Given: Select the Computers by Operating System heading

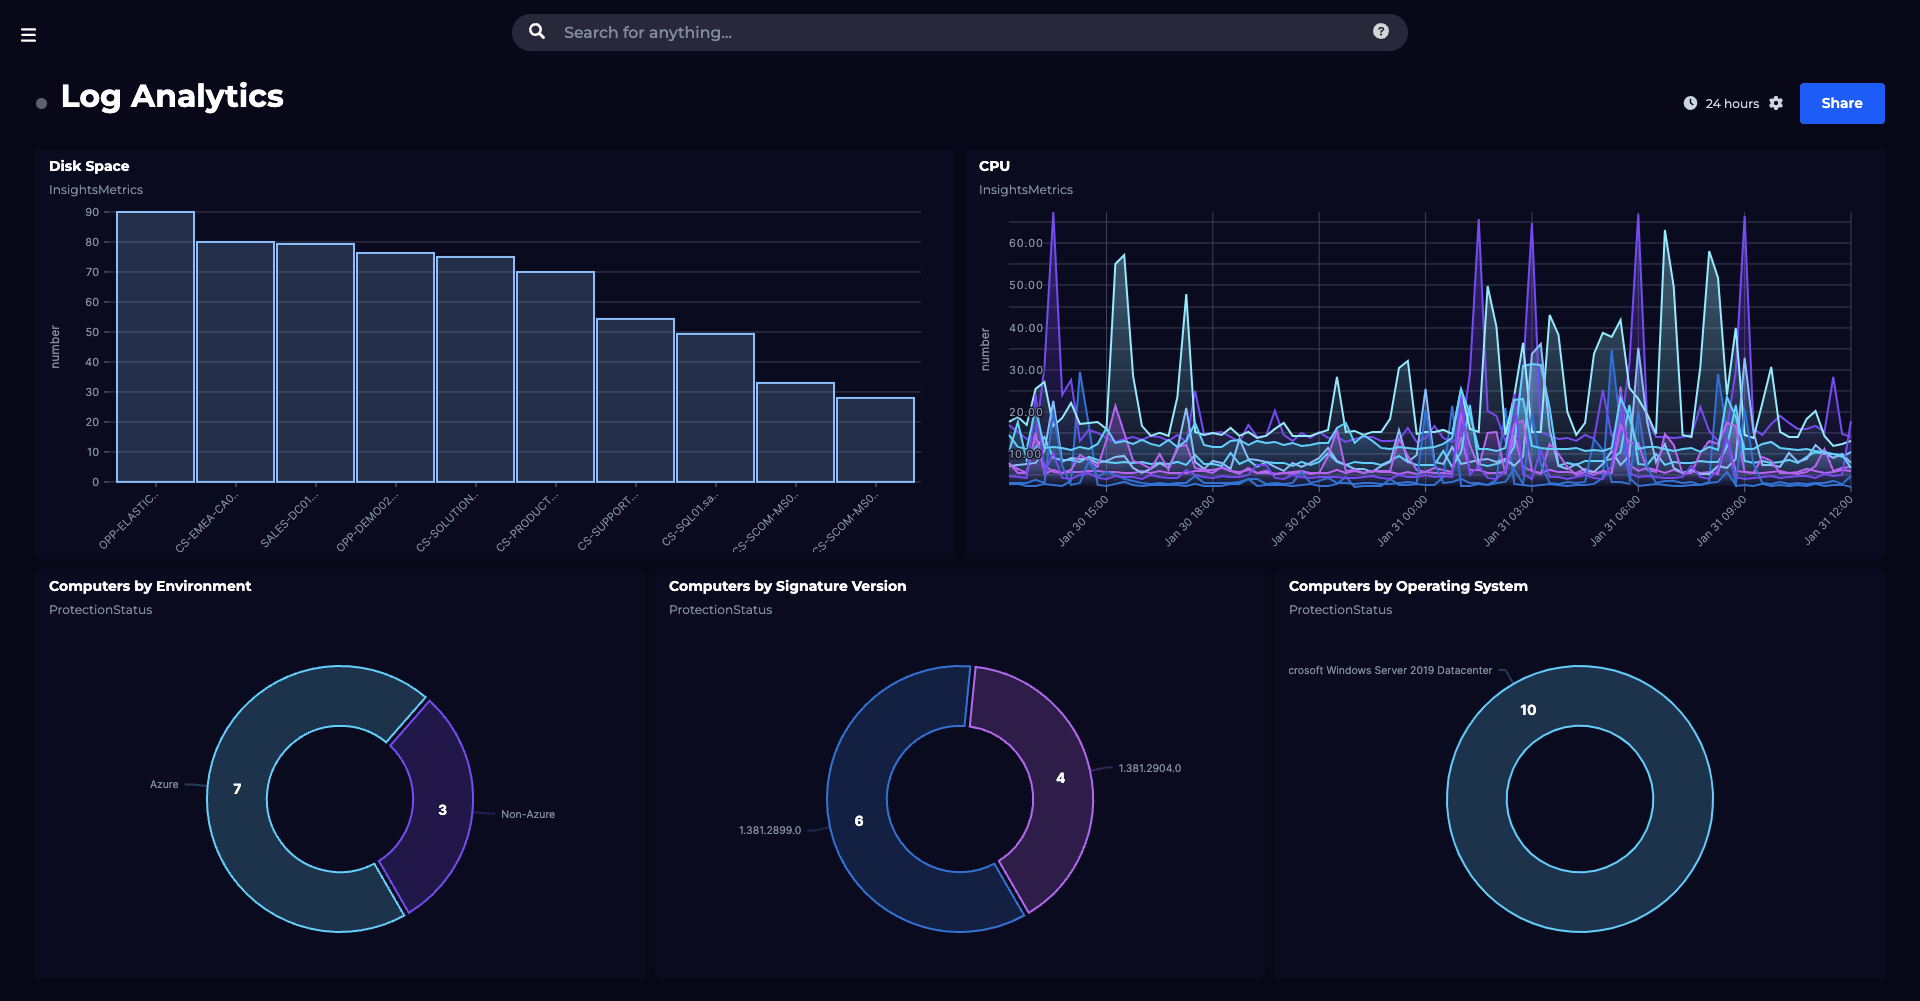Looking at the screenshot, I should click(1407, 586).
